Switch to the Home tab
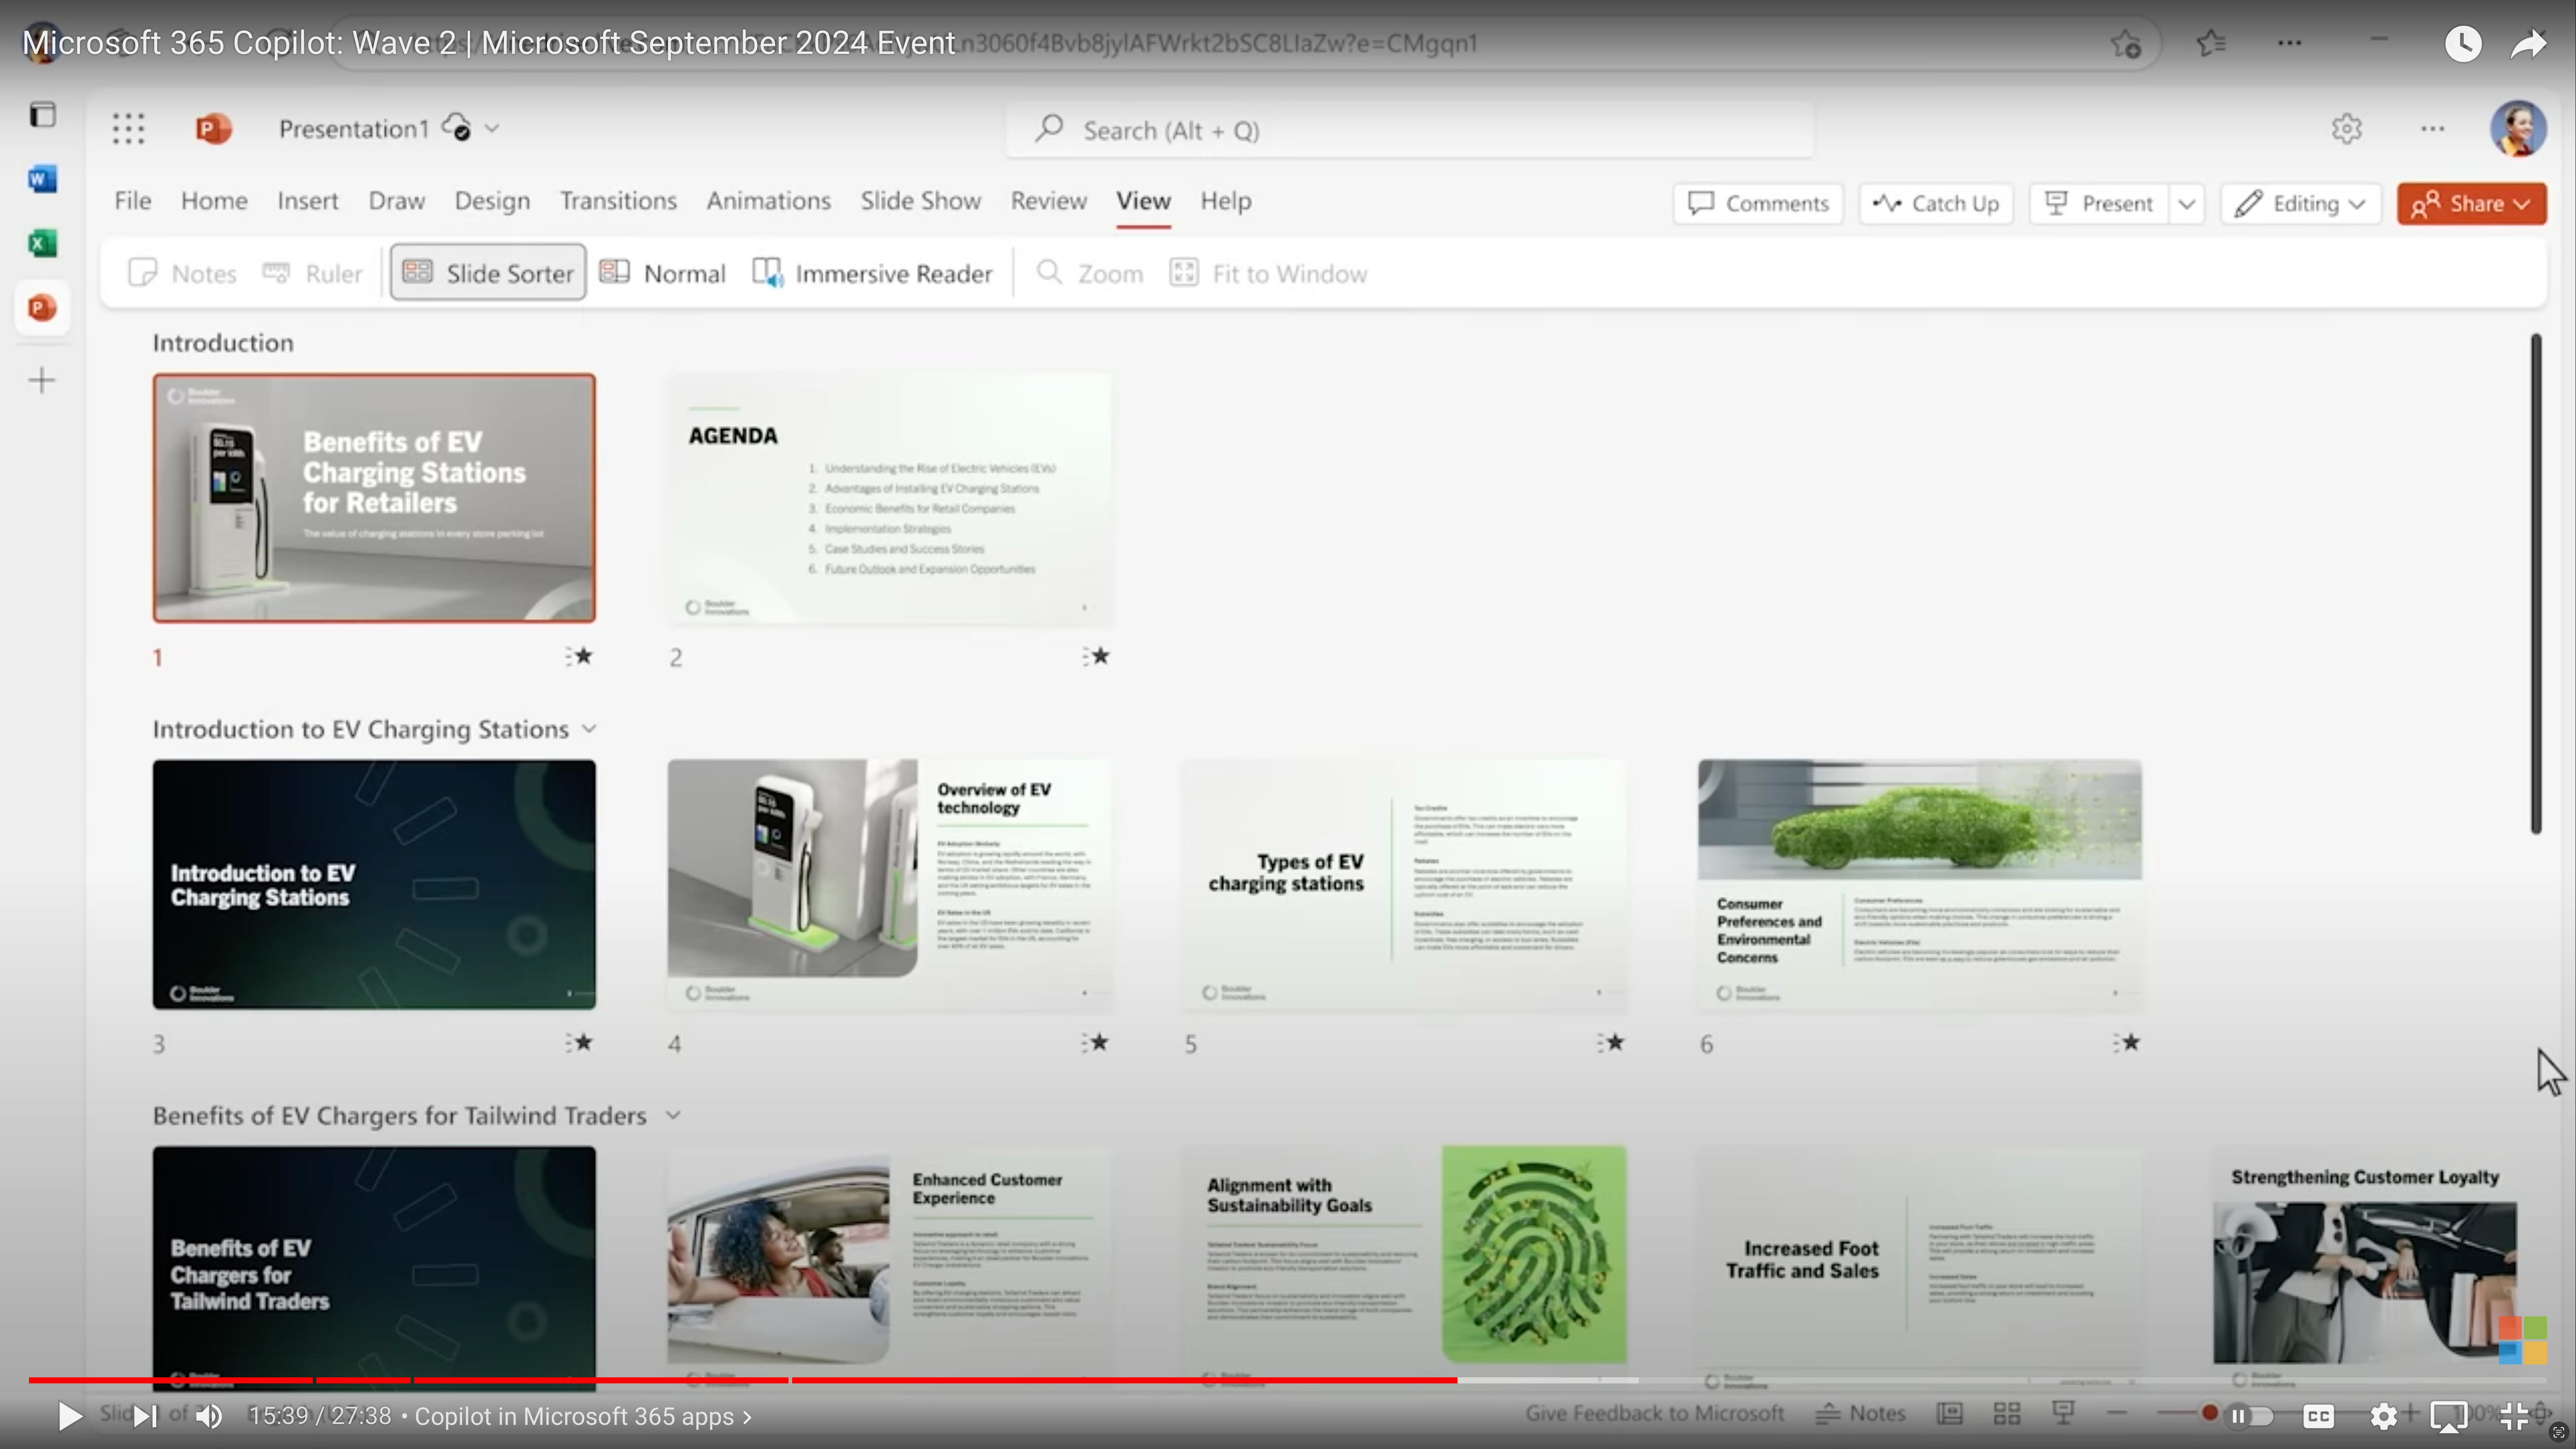Image resolution: width=2576 pixels, height=1449 pixels. click(214, 201)
